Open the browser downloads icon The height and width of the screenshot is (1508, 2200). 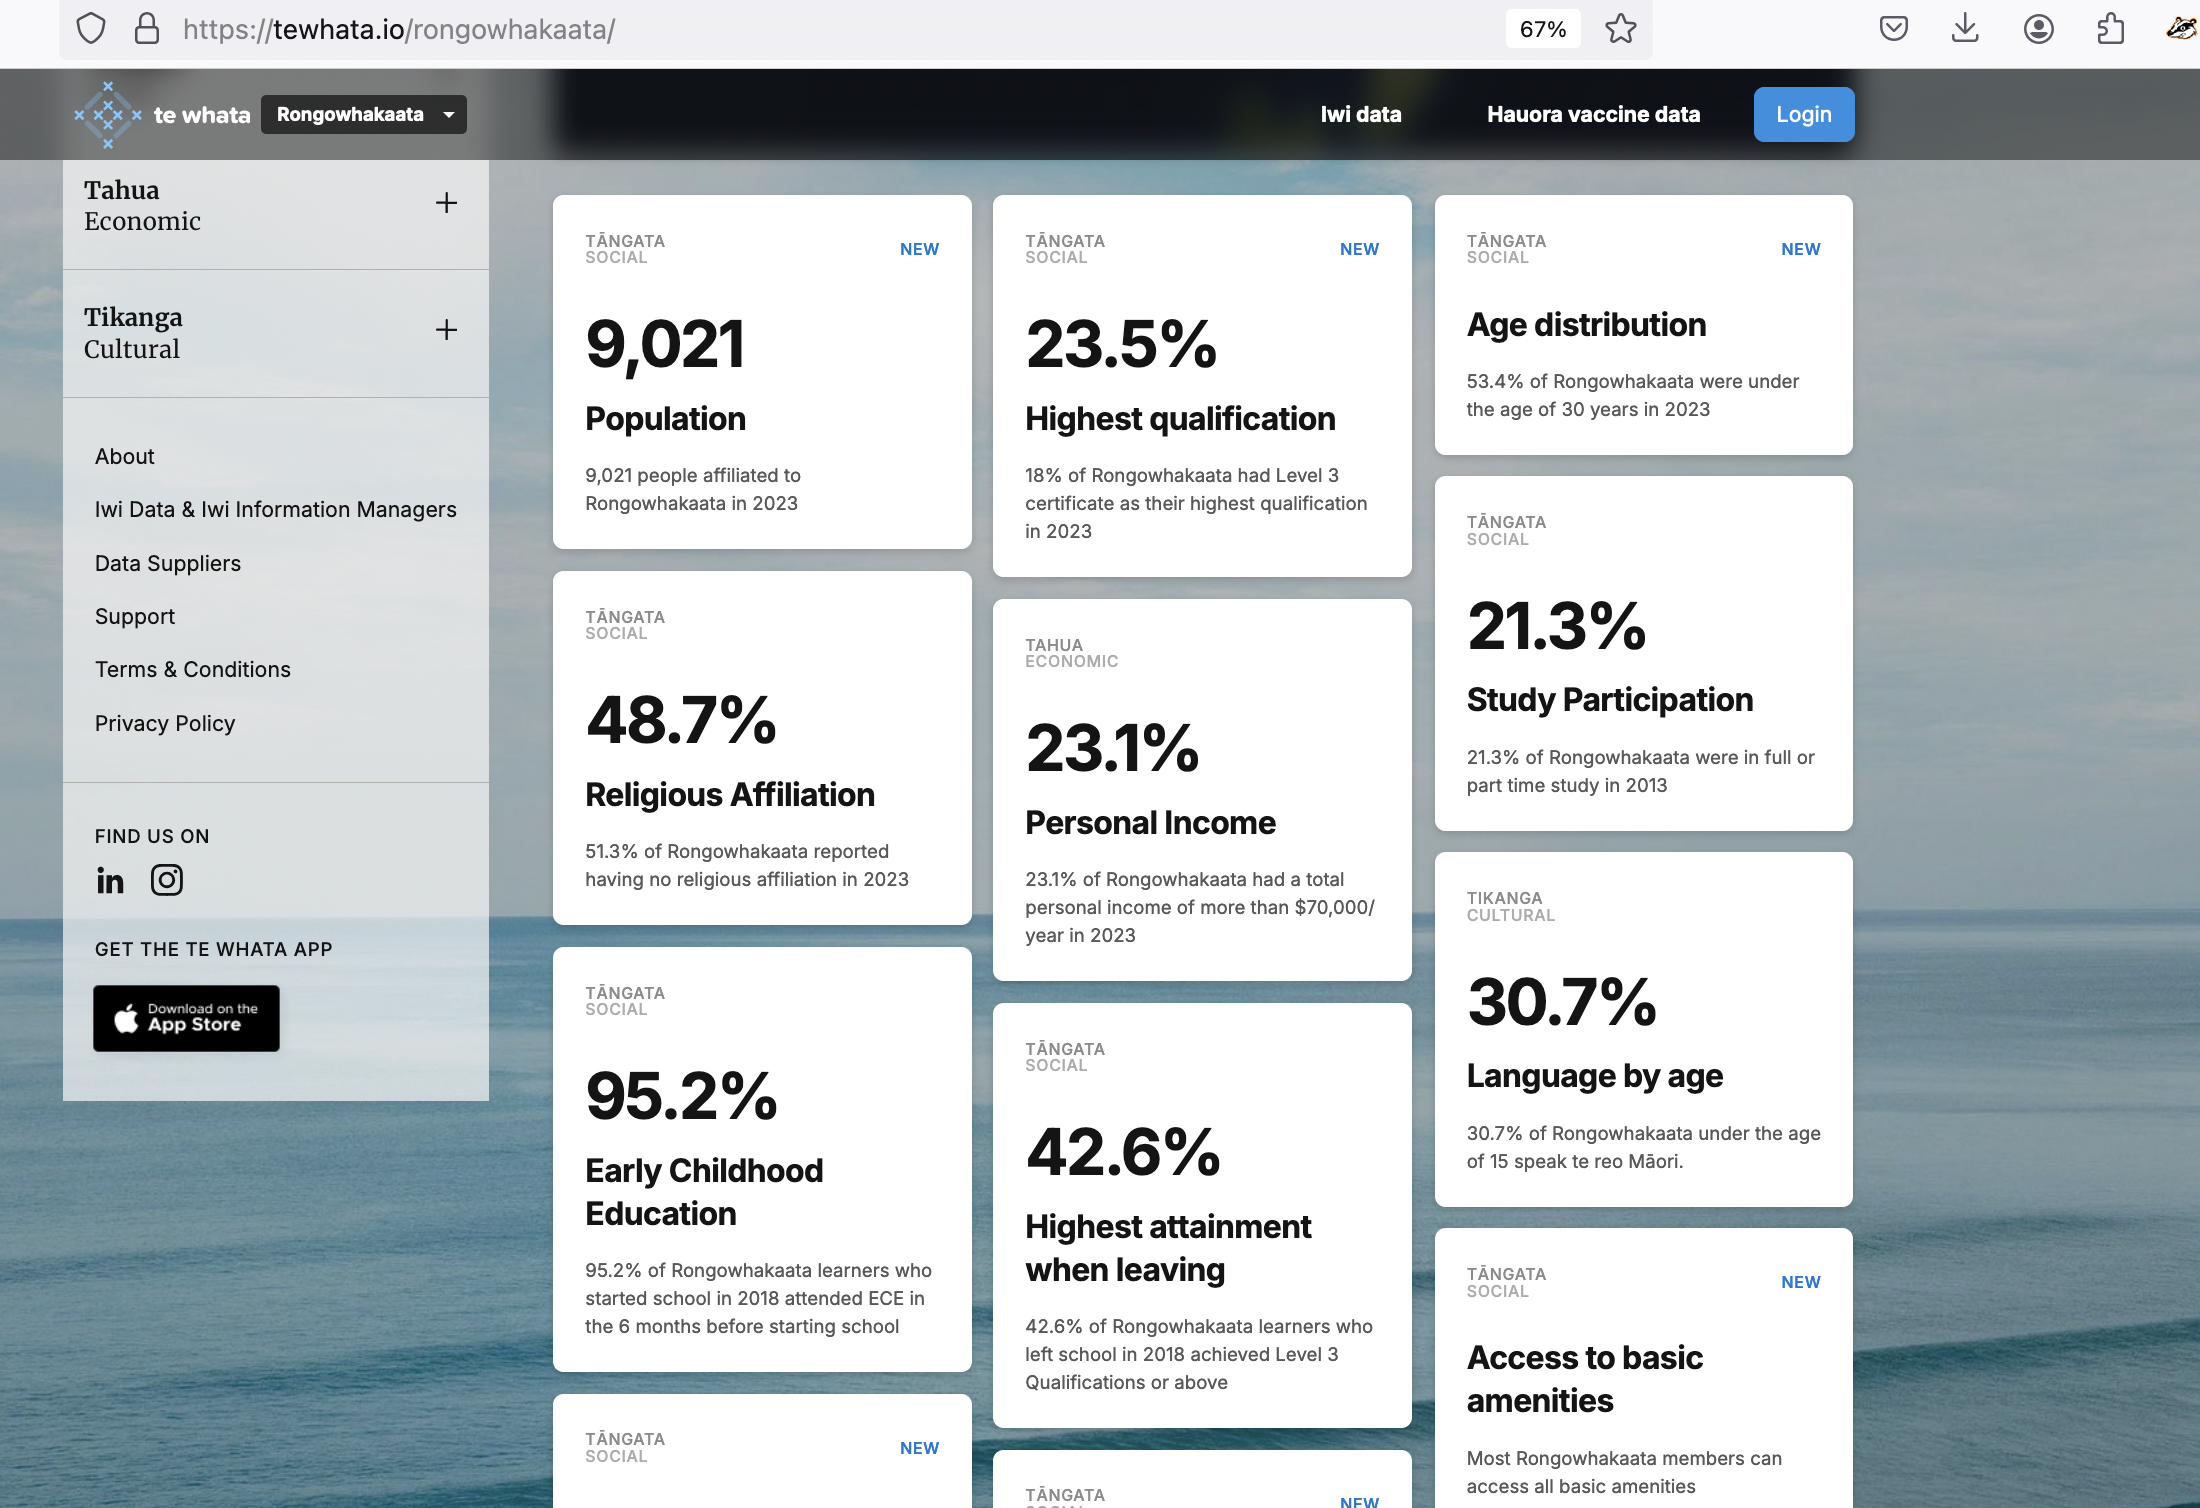coord(1965,29)
